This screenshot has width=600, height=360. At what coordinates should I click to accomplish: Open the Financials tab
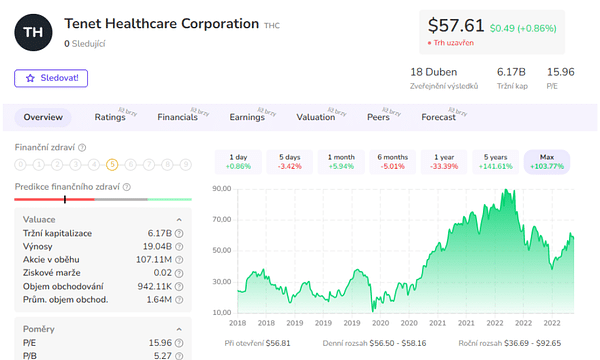(x=178, y=117)
